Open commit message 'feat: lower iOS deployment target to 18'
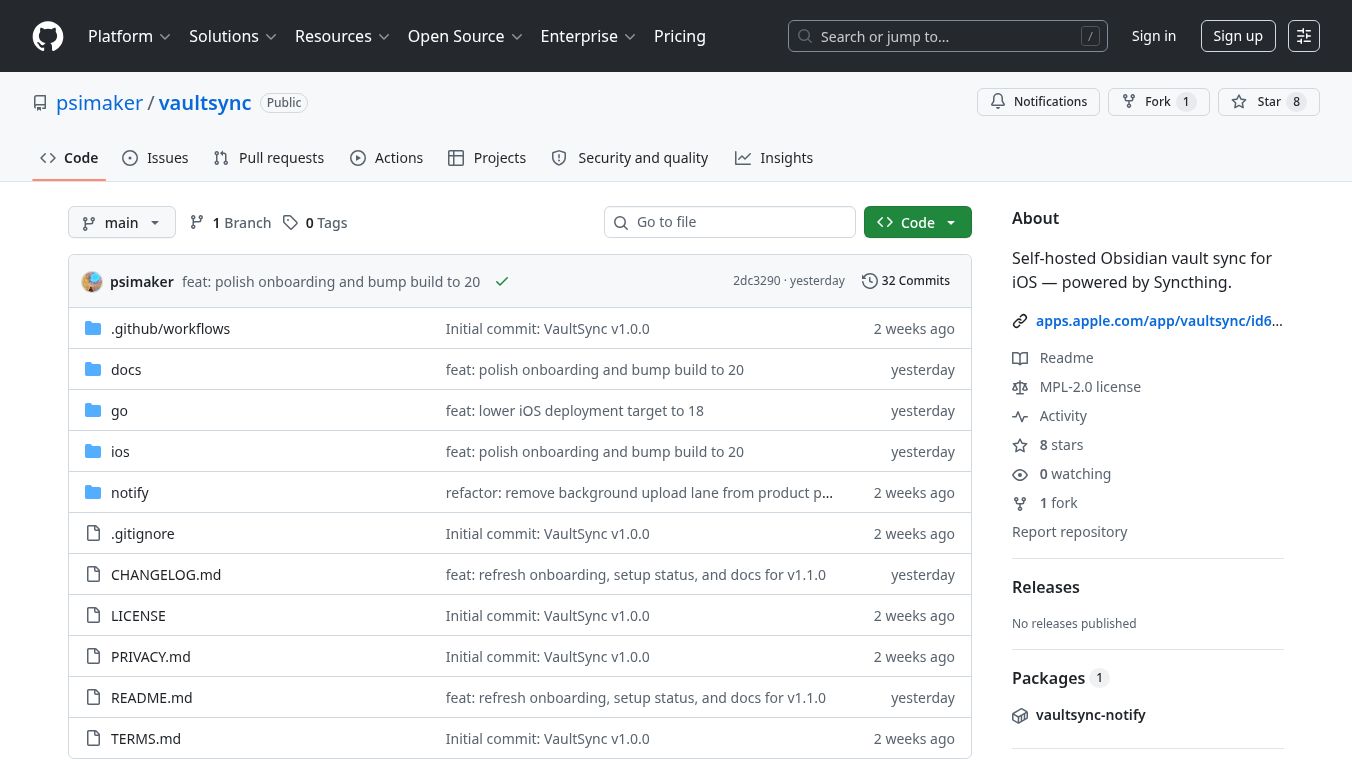The image size is (1352, 760). pos(575,411)
